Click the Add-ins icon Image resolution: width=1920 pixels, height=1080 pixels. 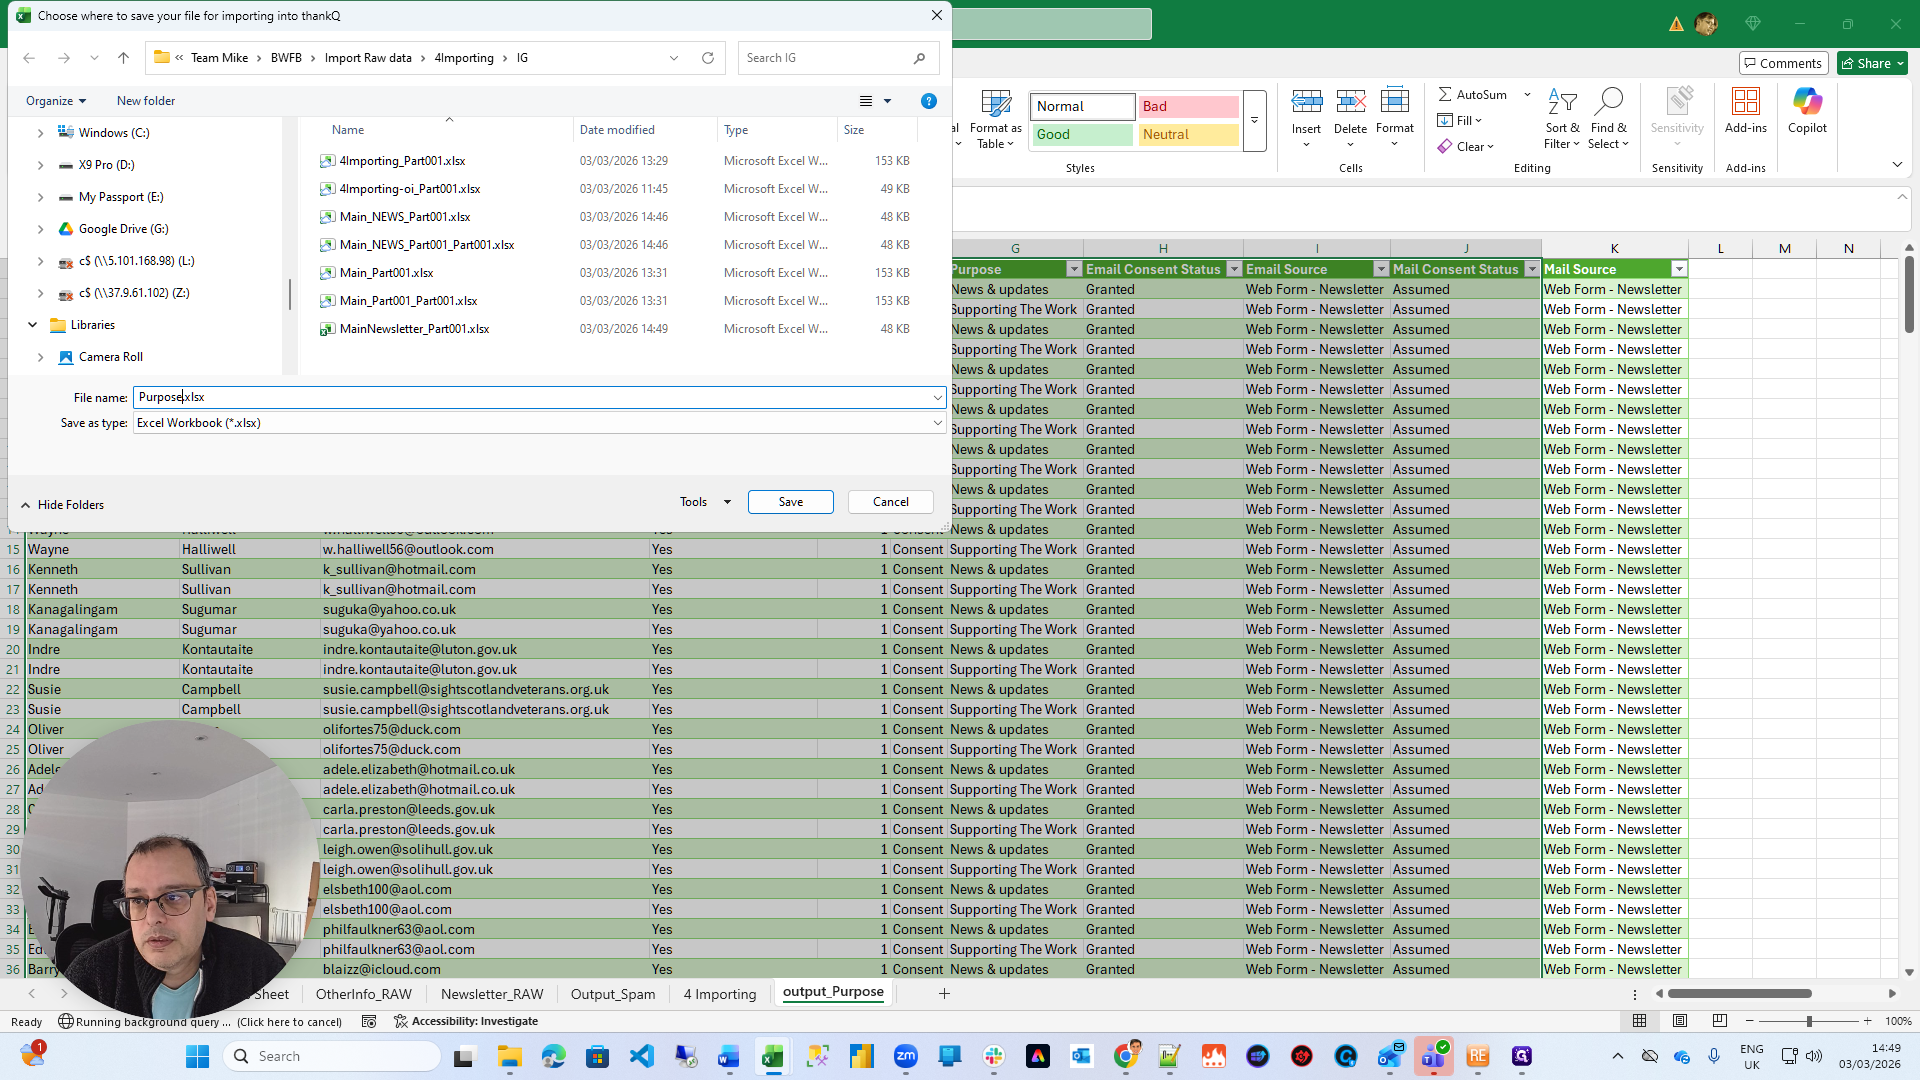pos(1746,110)
